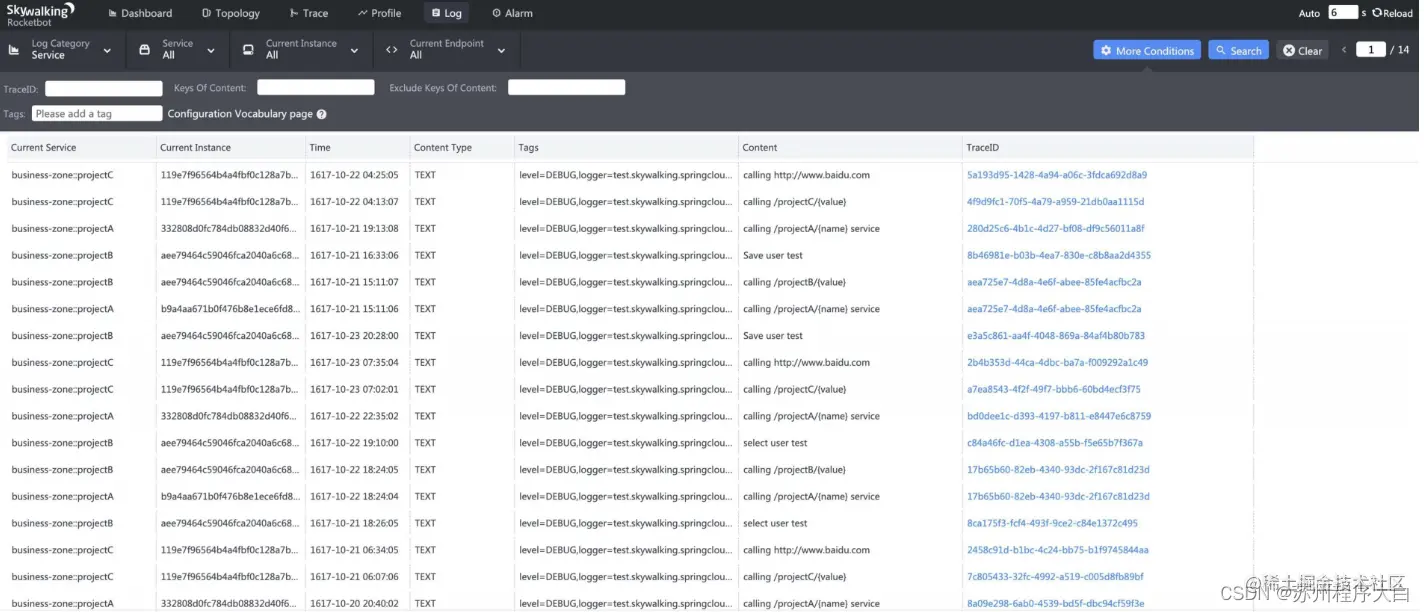Viewport: 1424px width, 612px height.
Task: Click business-zone::projectB in 15:11:07 row
Action: (62, 283)
